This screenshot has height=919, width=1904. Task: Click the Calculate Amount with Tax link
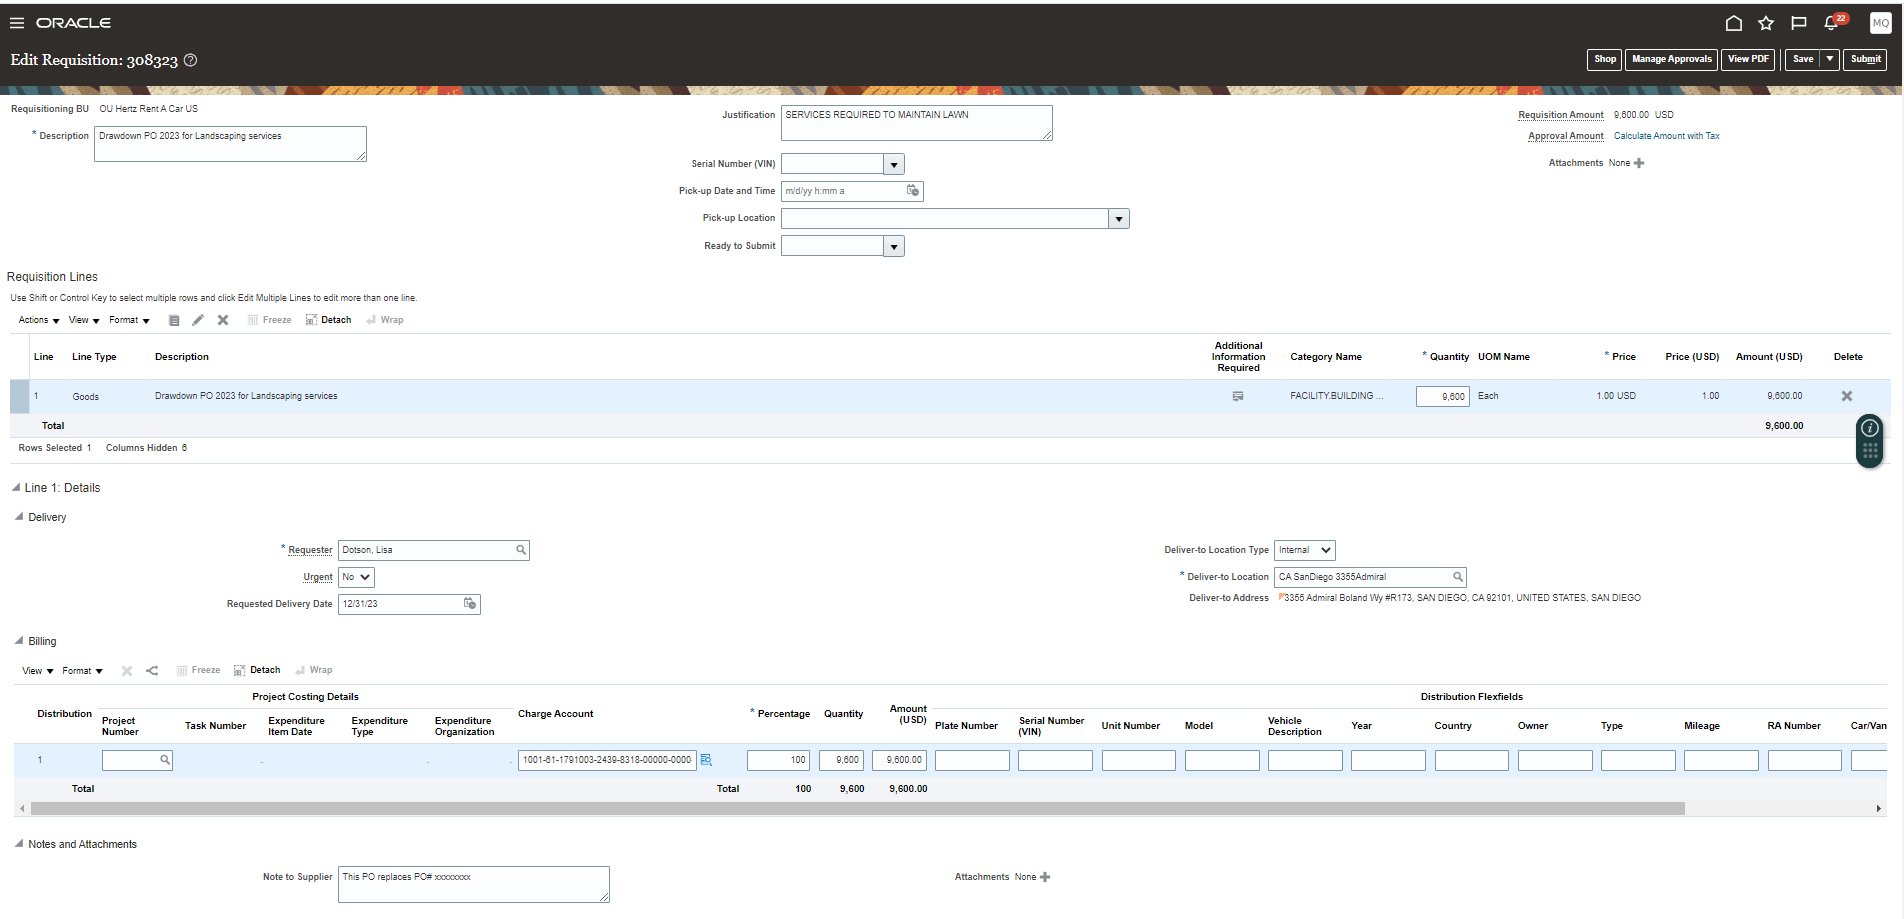[x=1666, y=135]
